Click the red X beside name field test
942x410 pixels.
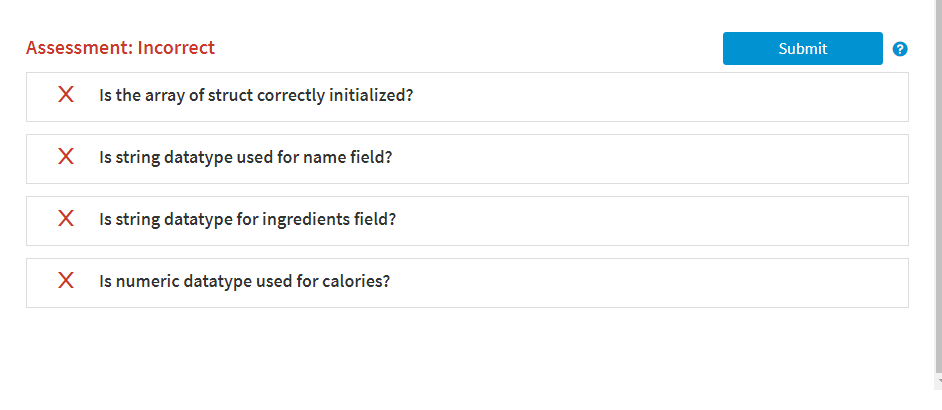click(66, 156)
